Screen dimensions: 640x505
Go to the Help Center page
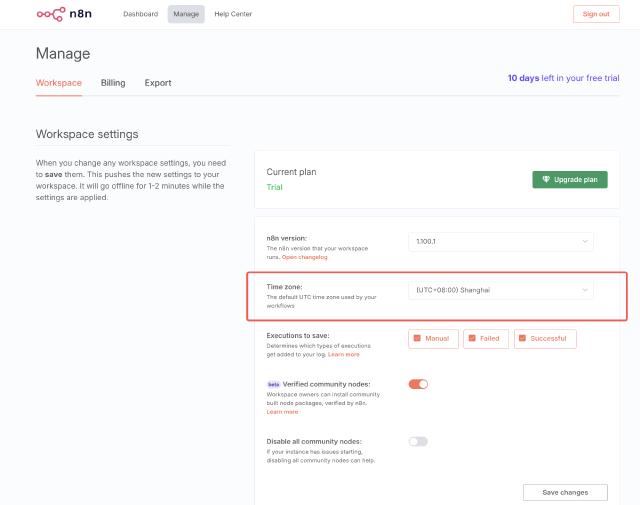pos(233,14)
